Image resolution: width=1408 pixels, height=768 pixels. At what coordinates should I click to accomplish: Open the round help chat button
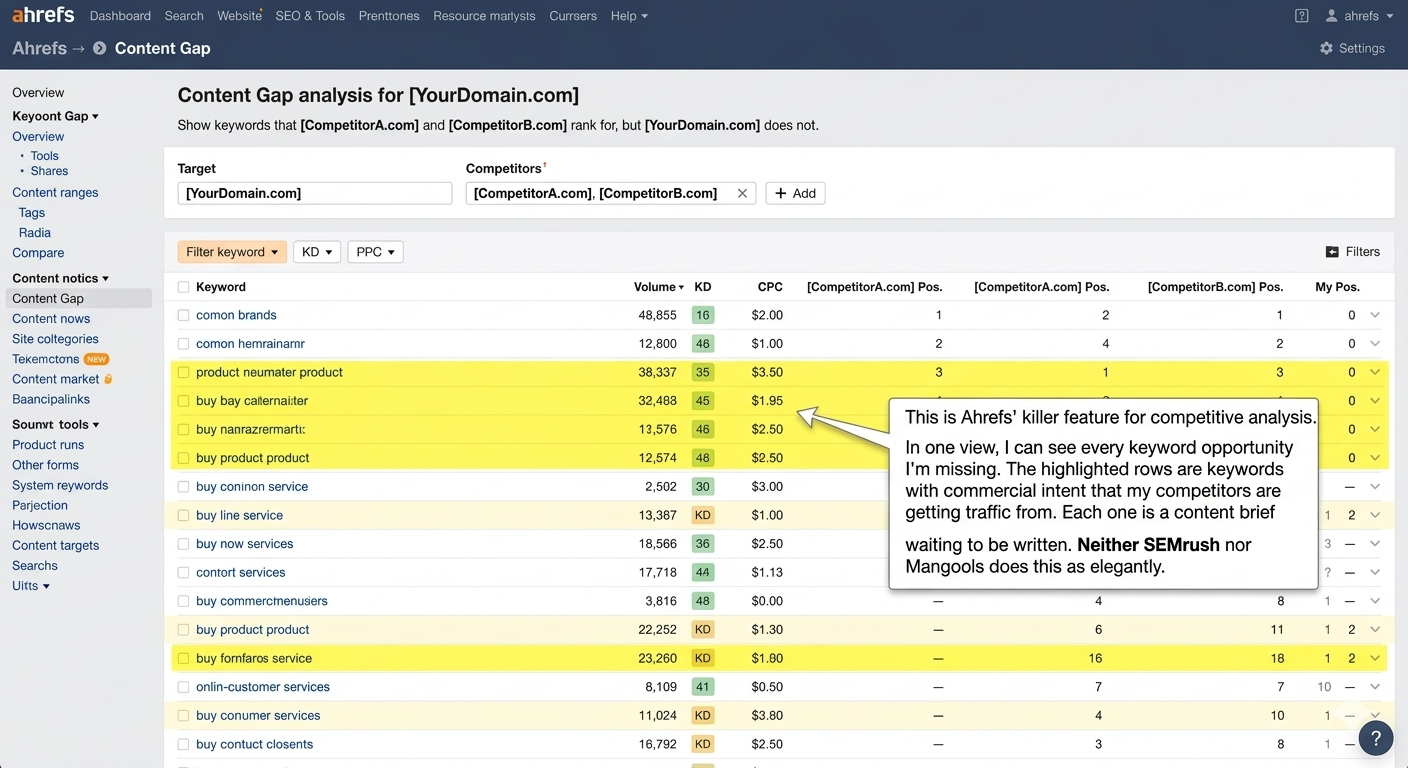(1376, 738)
